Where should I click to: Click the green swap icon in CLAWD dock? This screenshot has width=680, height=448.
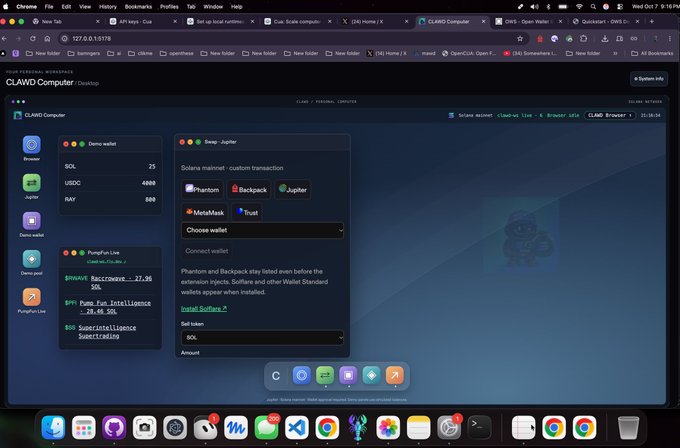pos(325,375)
